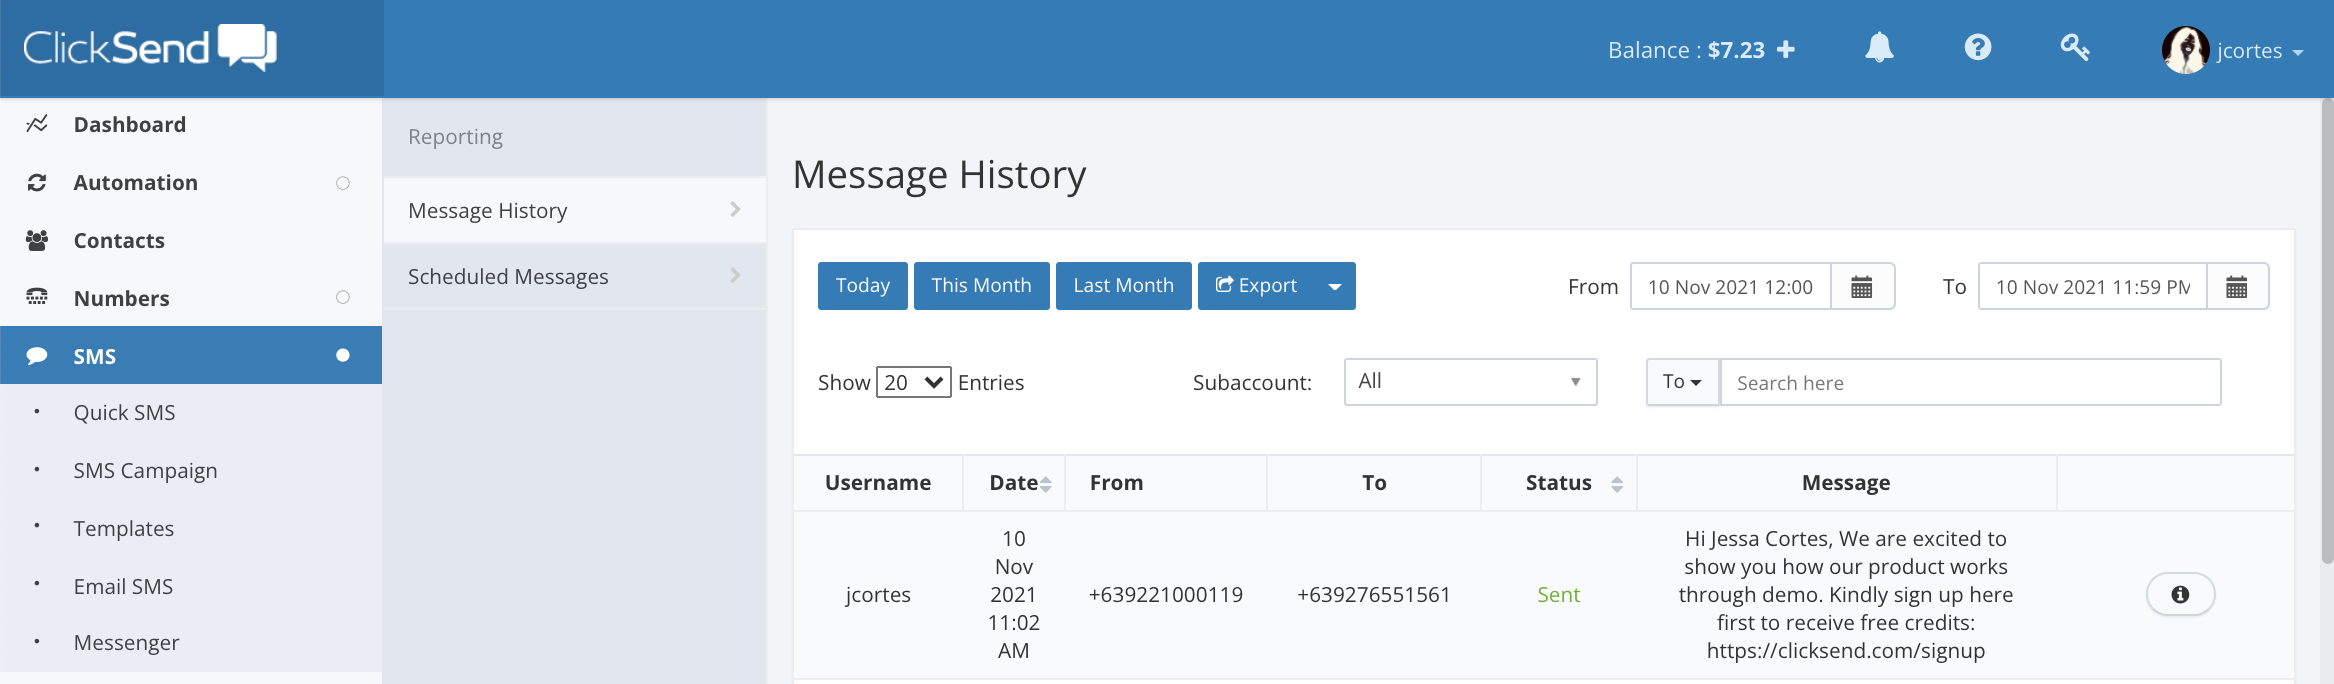Filter messages by Today
2334x684 pixels.
(x=862, y=286)
